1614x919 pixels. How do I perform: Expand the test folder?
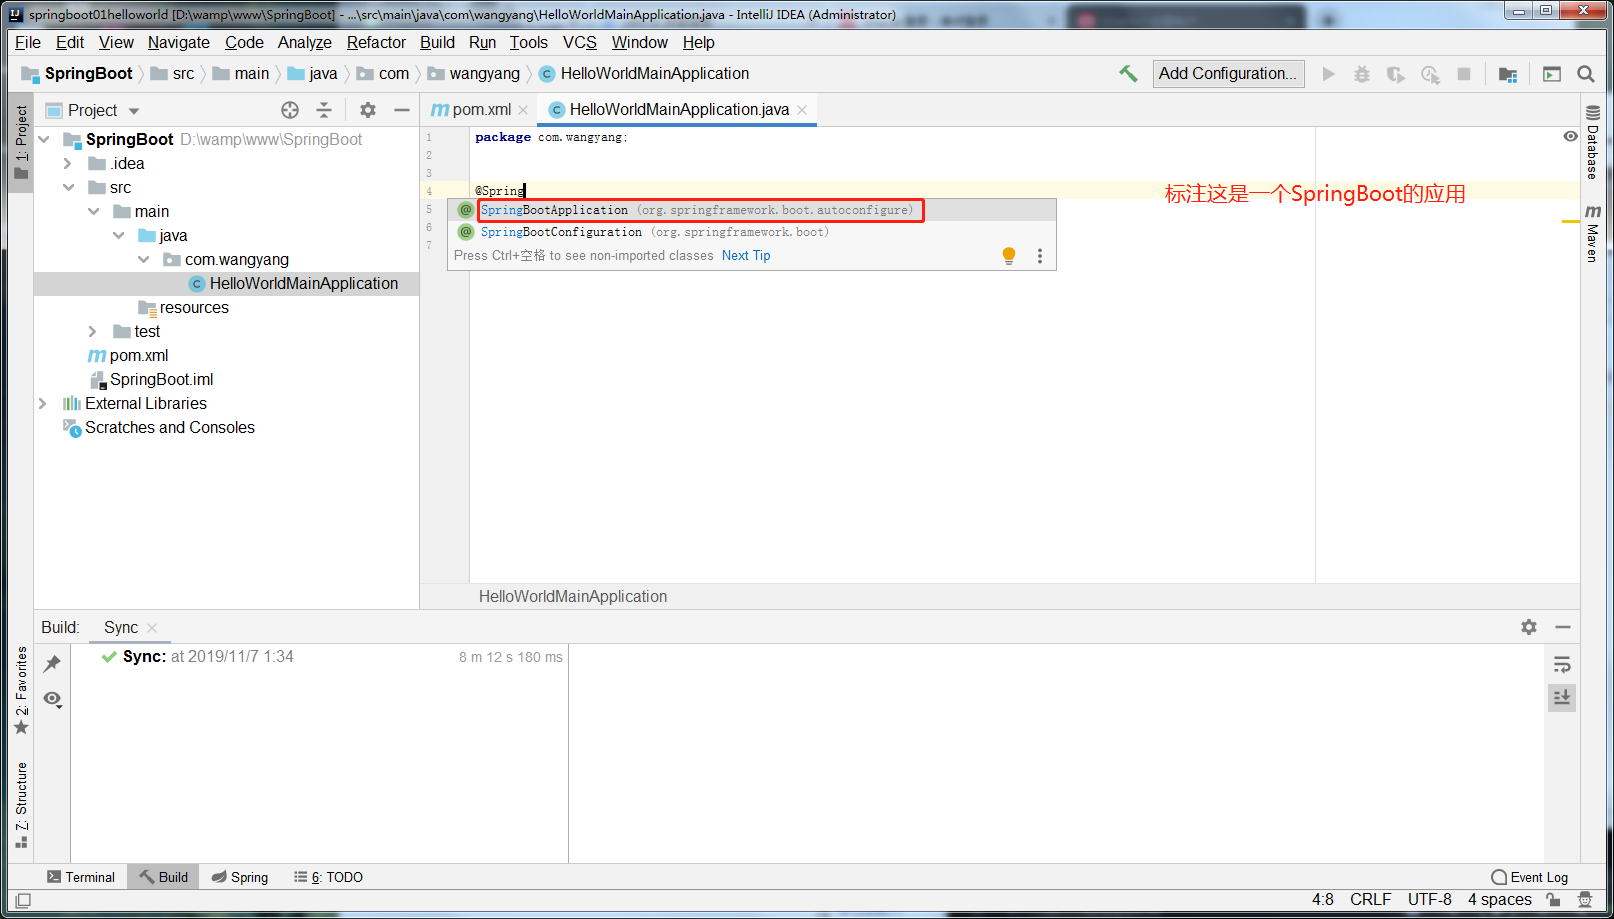click(93, 331)
